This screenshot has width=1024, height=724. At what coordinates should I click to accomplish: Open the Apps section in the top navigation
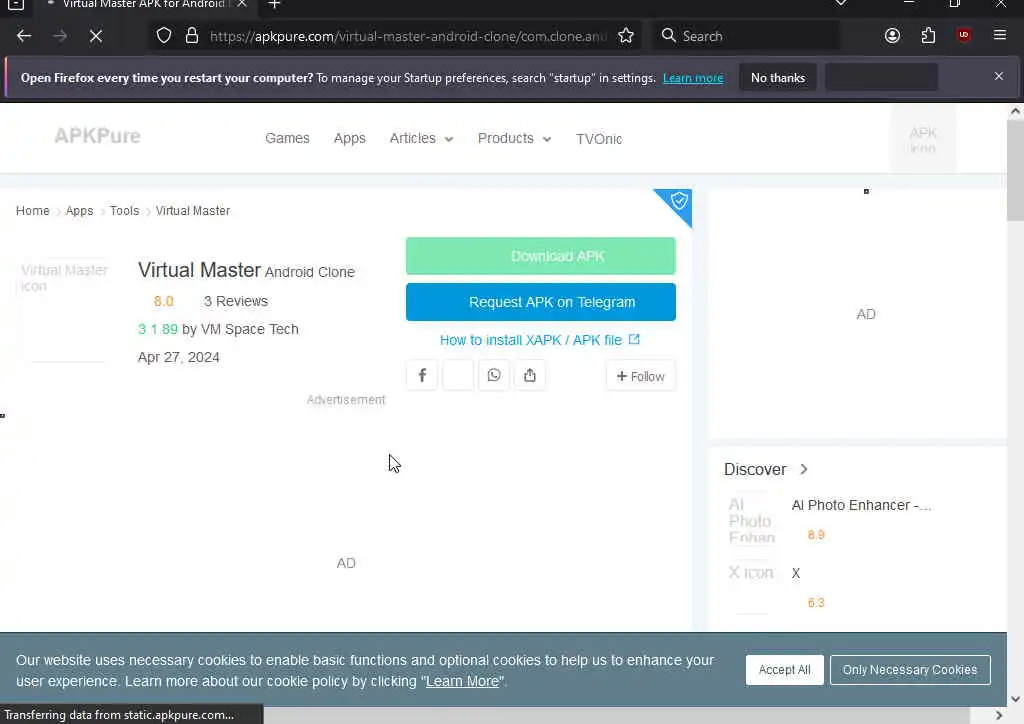tap(349, 138)
